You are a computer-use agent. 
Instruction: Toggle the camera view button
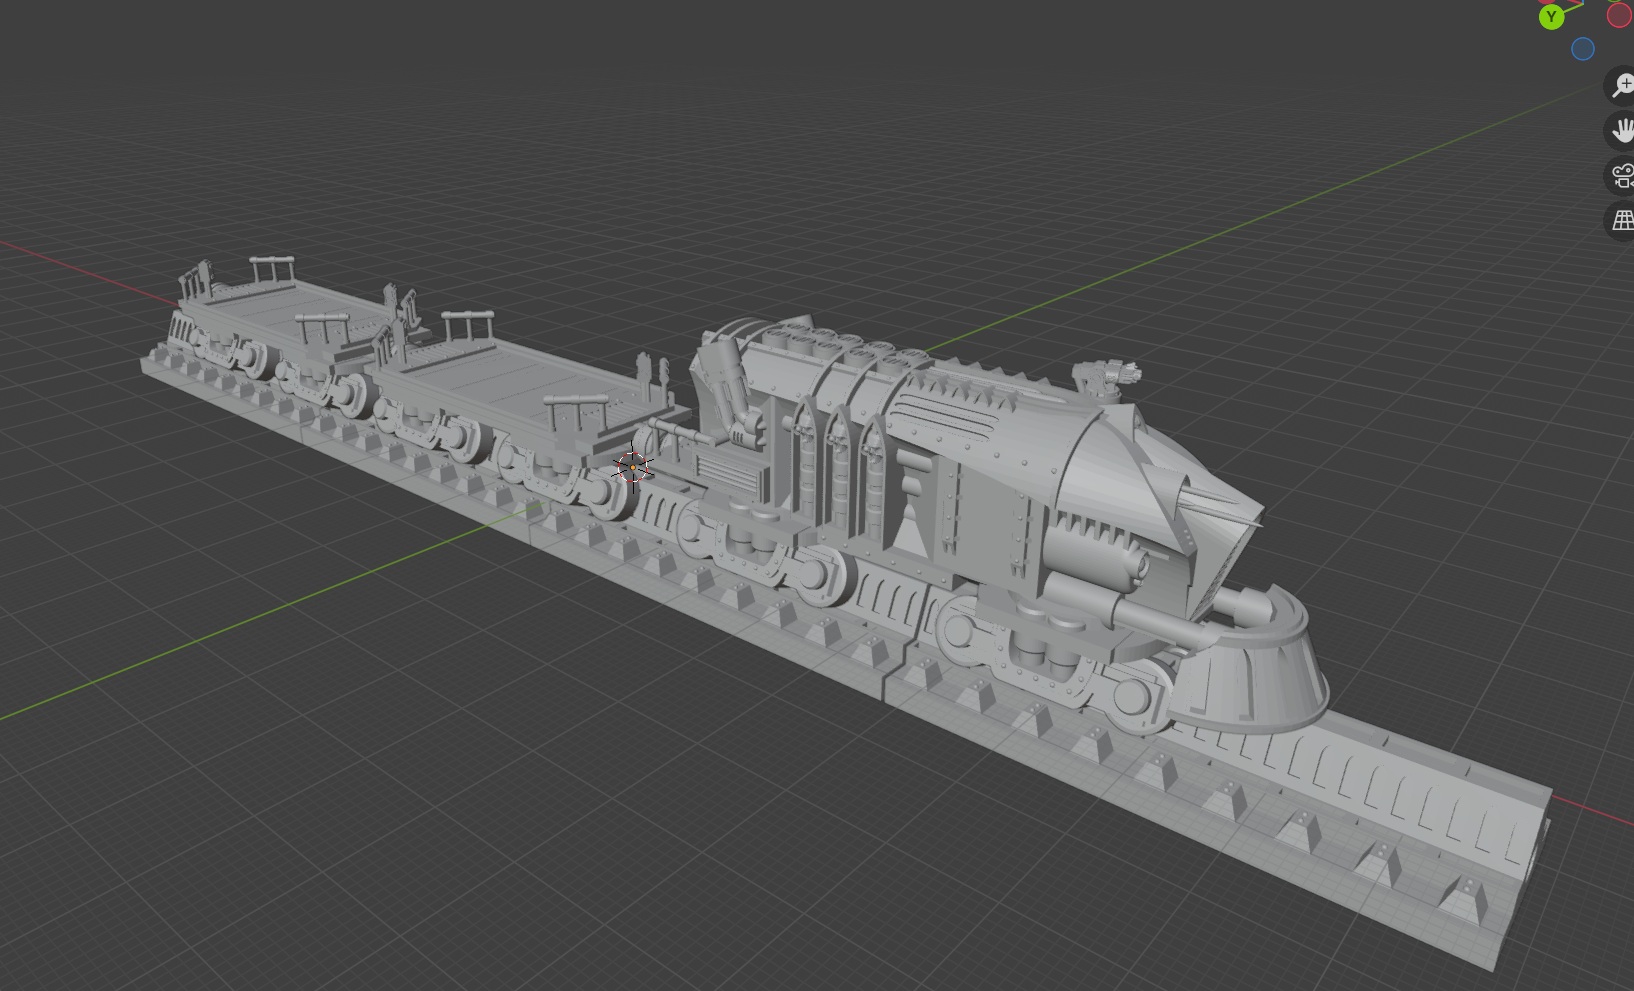(x=1620, y=176)
